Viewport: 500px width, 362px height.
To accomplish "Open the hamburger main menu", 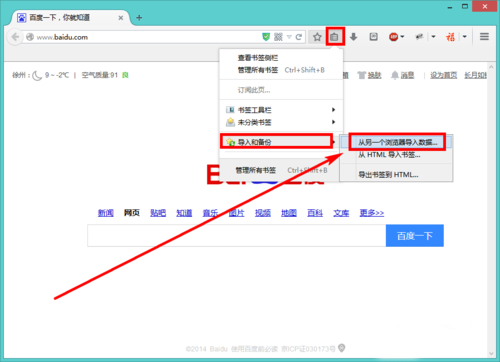I will coord(484,37).
